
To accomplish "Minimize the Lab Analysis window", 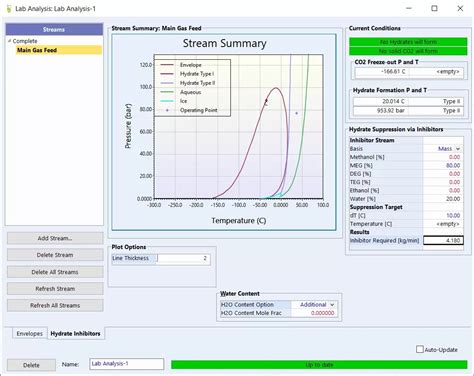I will click(409, 8).
